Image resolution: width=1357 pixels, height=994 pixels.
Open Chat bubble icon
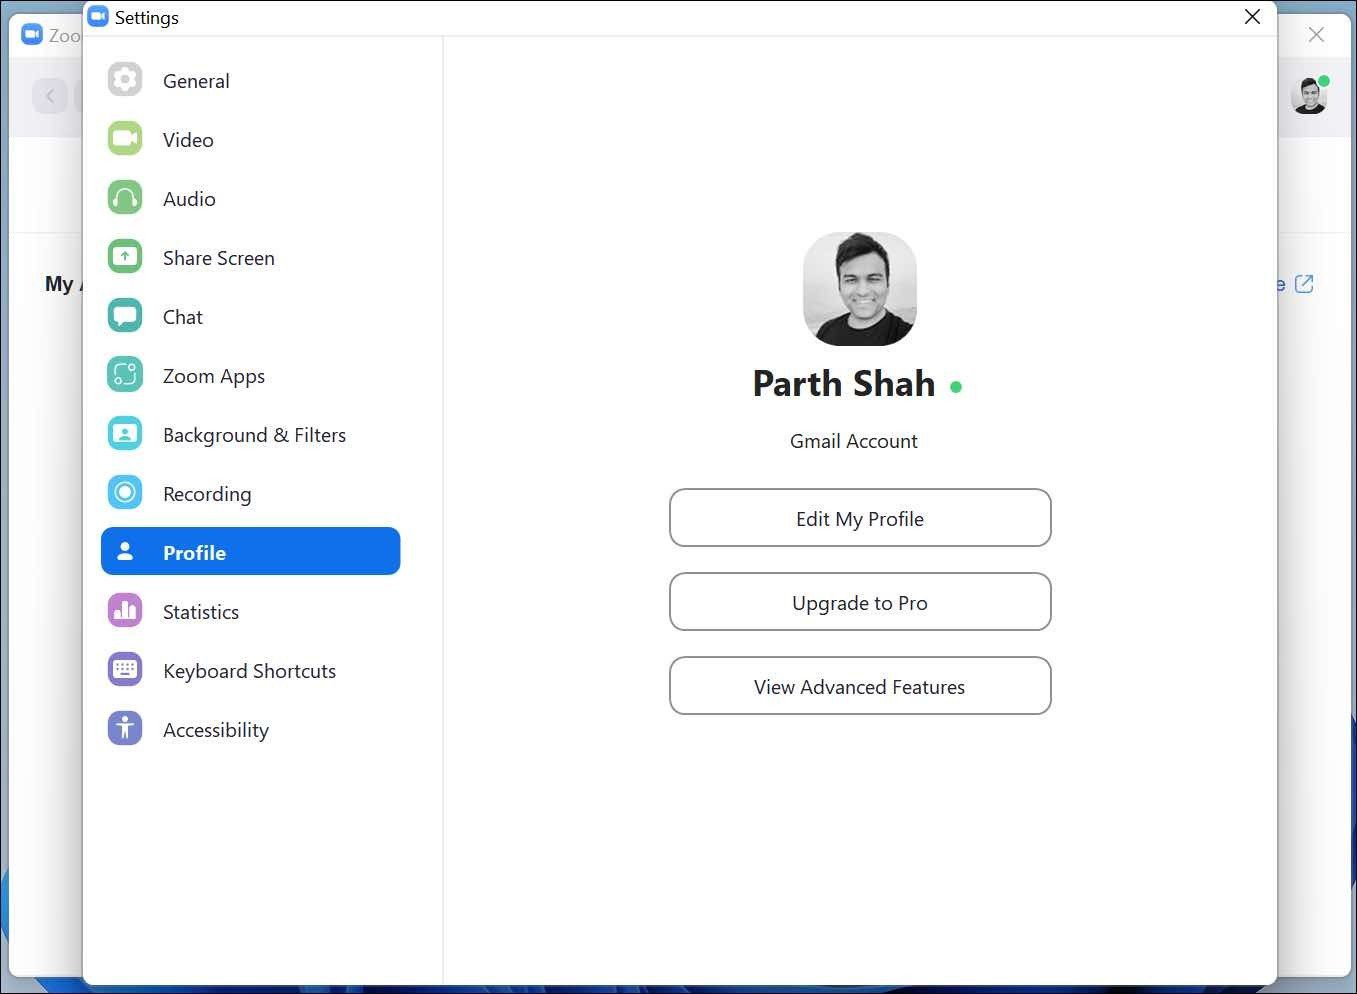pyautogui.click(x=125, y=316)
